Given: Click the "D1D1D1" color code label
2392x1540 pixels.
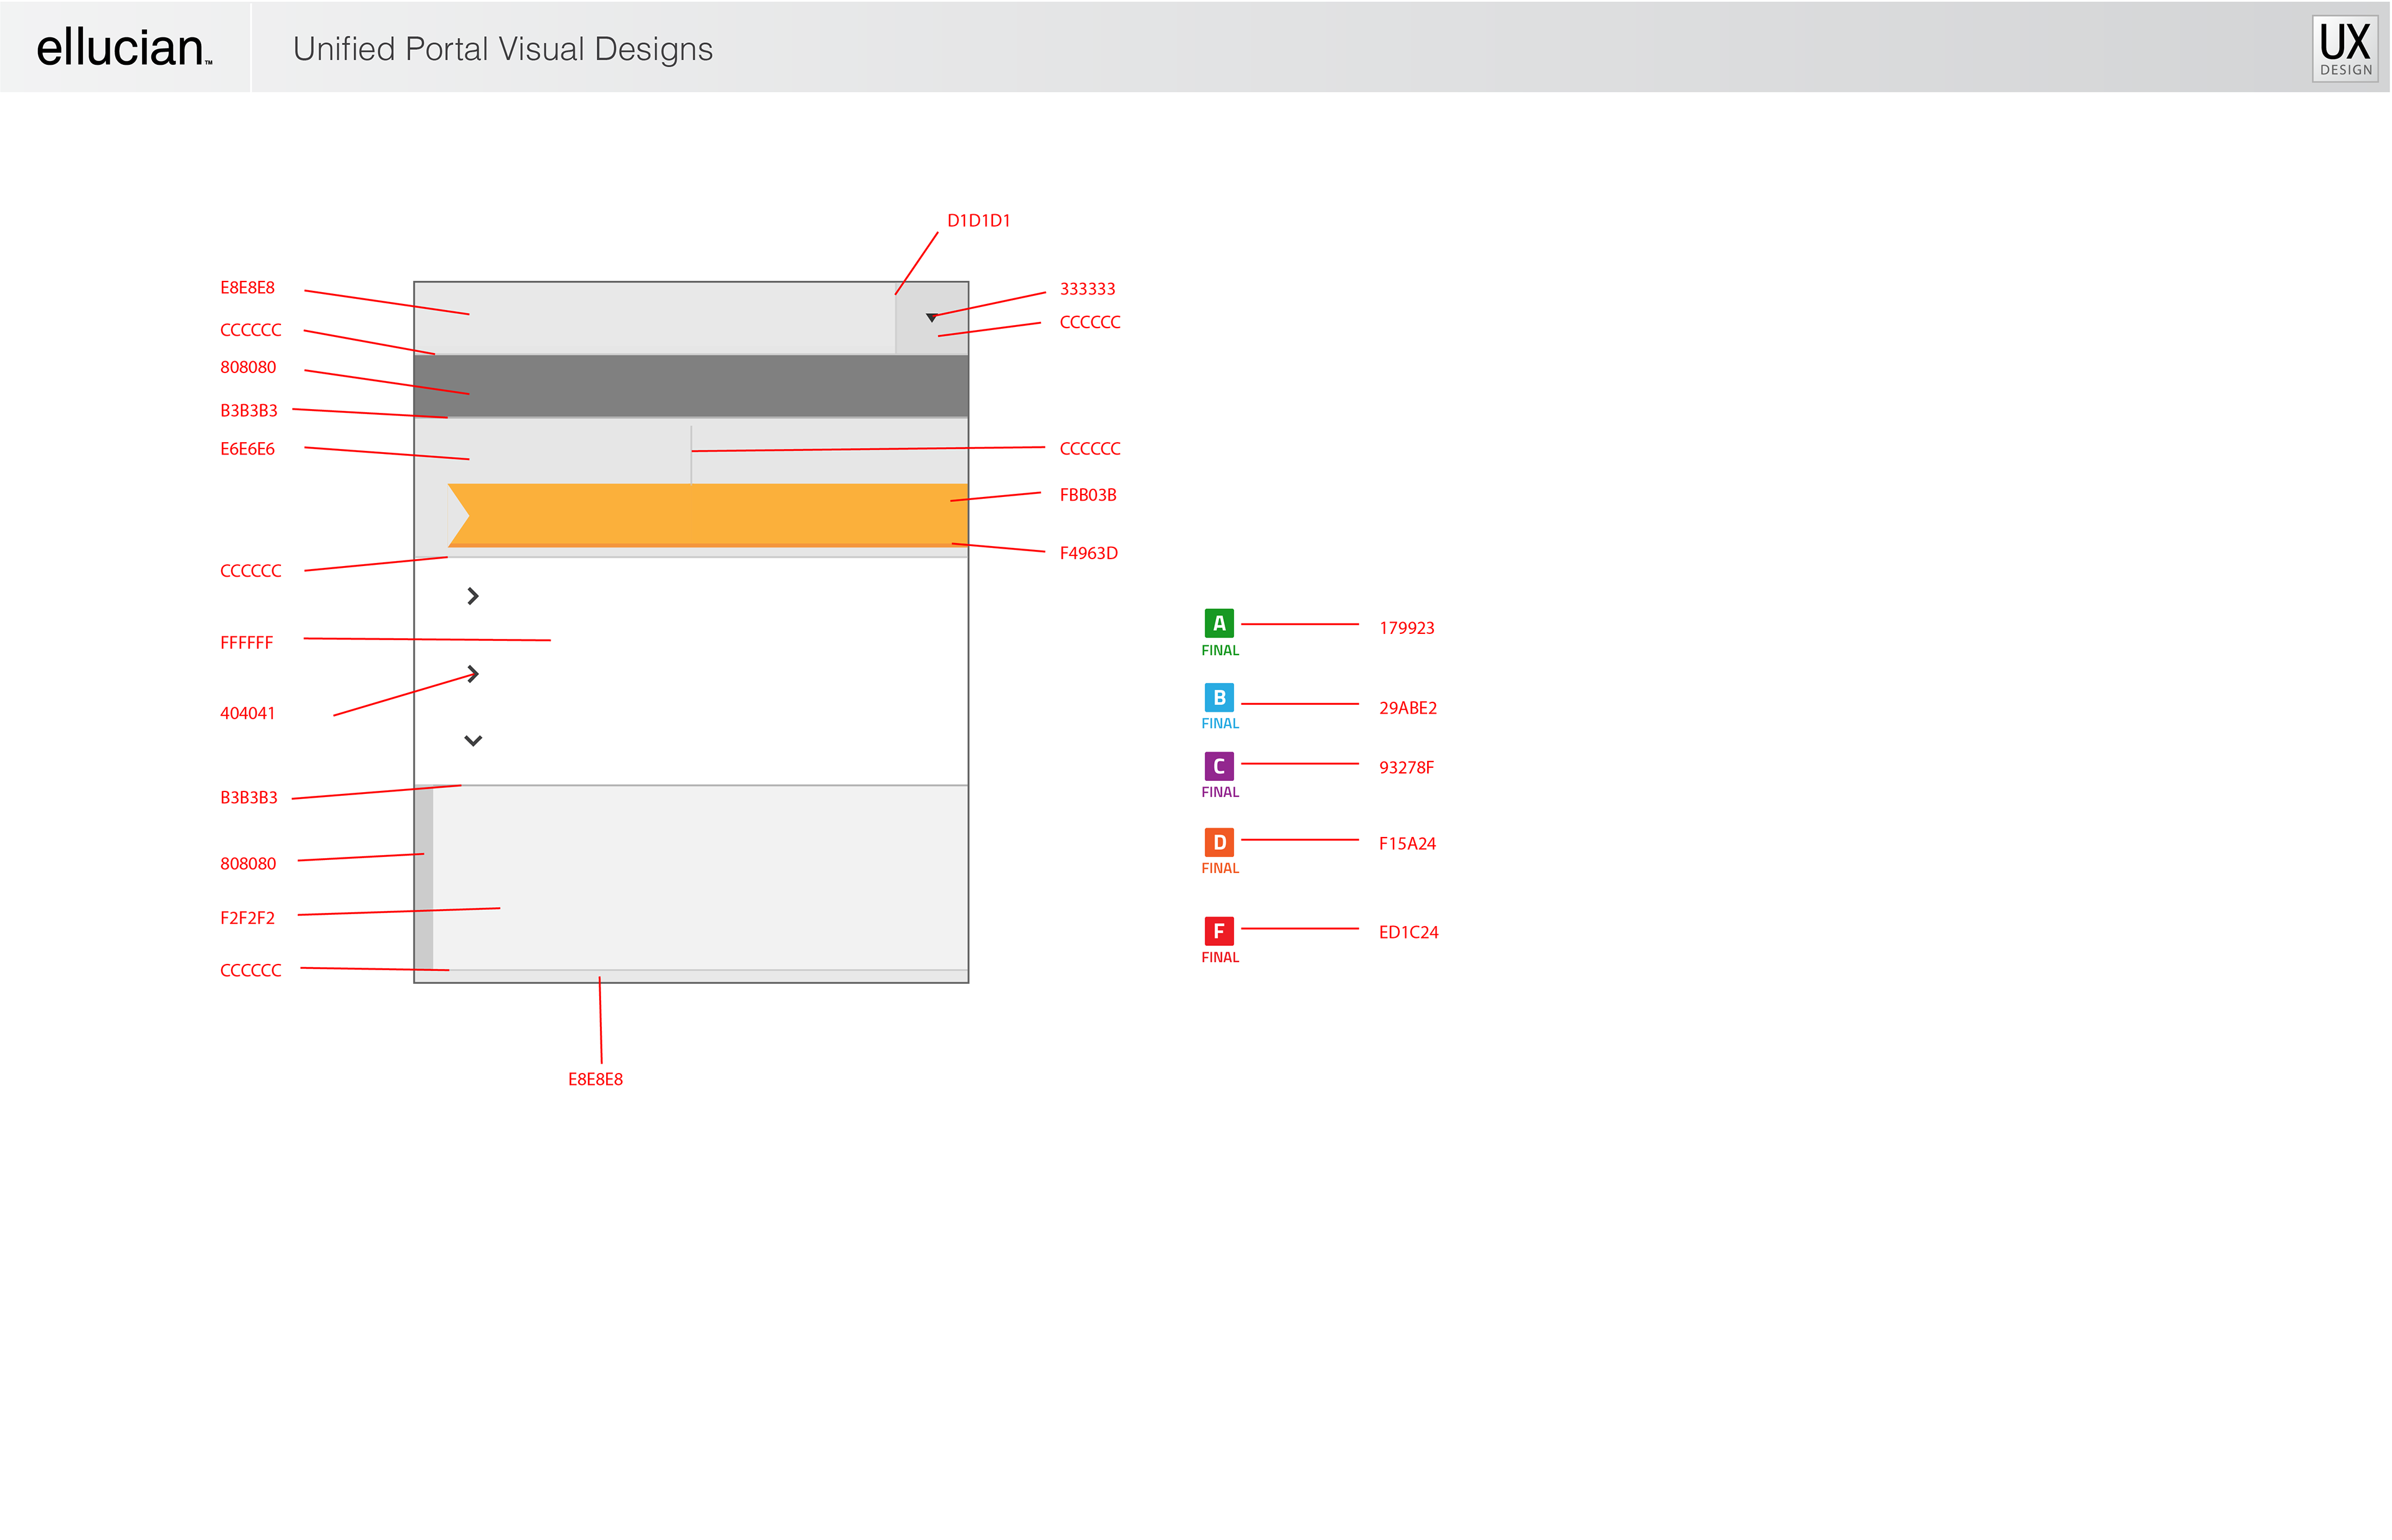Looking at the screenshot, I should tap(978, 221).
